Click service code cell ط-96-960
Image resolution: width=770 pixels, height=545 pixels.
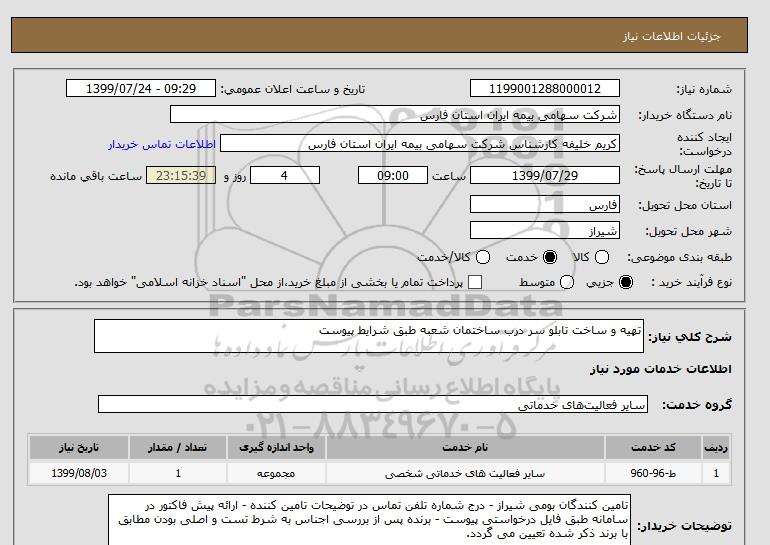click(x=653, y=473)
